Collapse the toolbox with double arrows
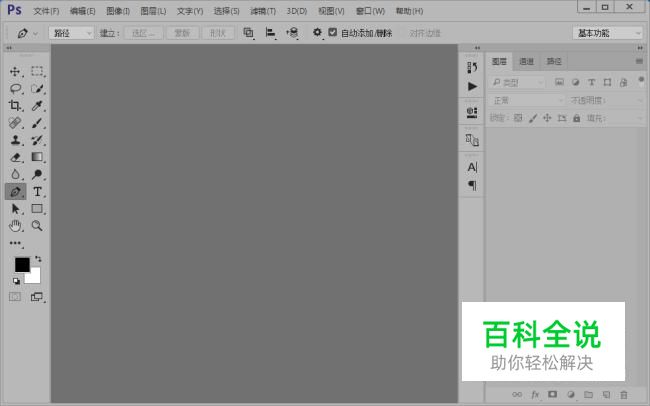Screen dimensions: 650x406 tap(9, 48)
